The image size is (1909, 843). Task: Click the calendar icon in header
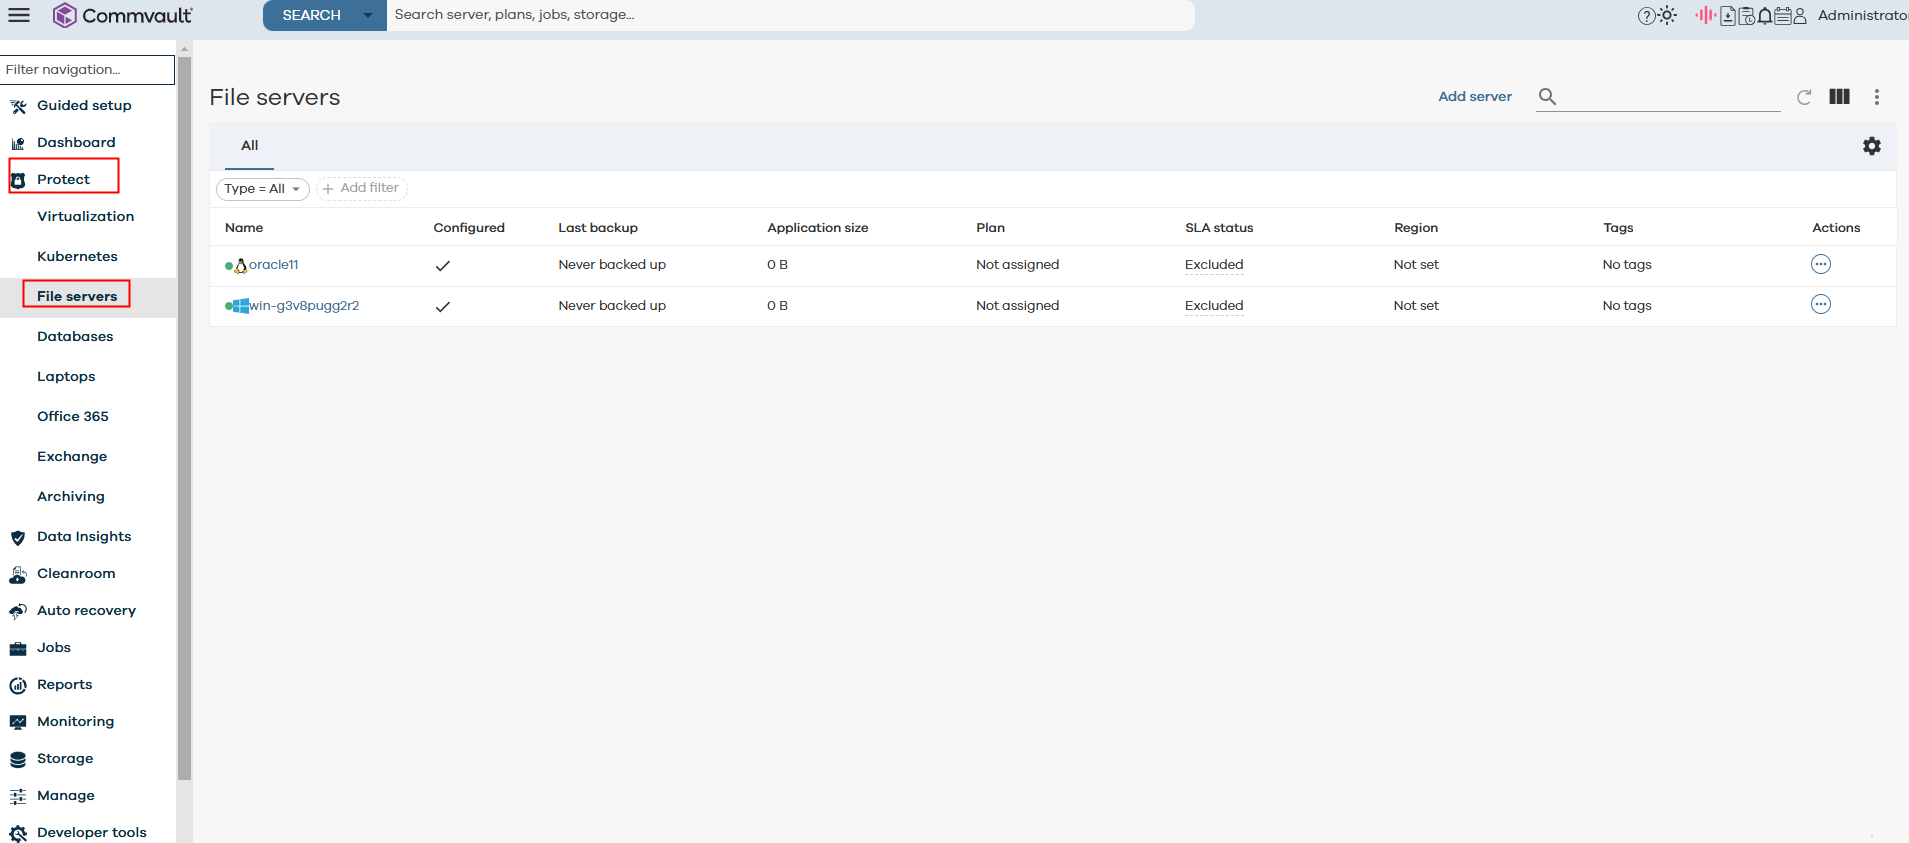coord(1782,15)
